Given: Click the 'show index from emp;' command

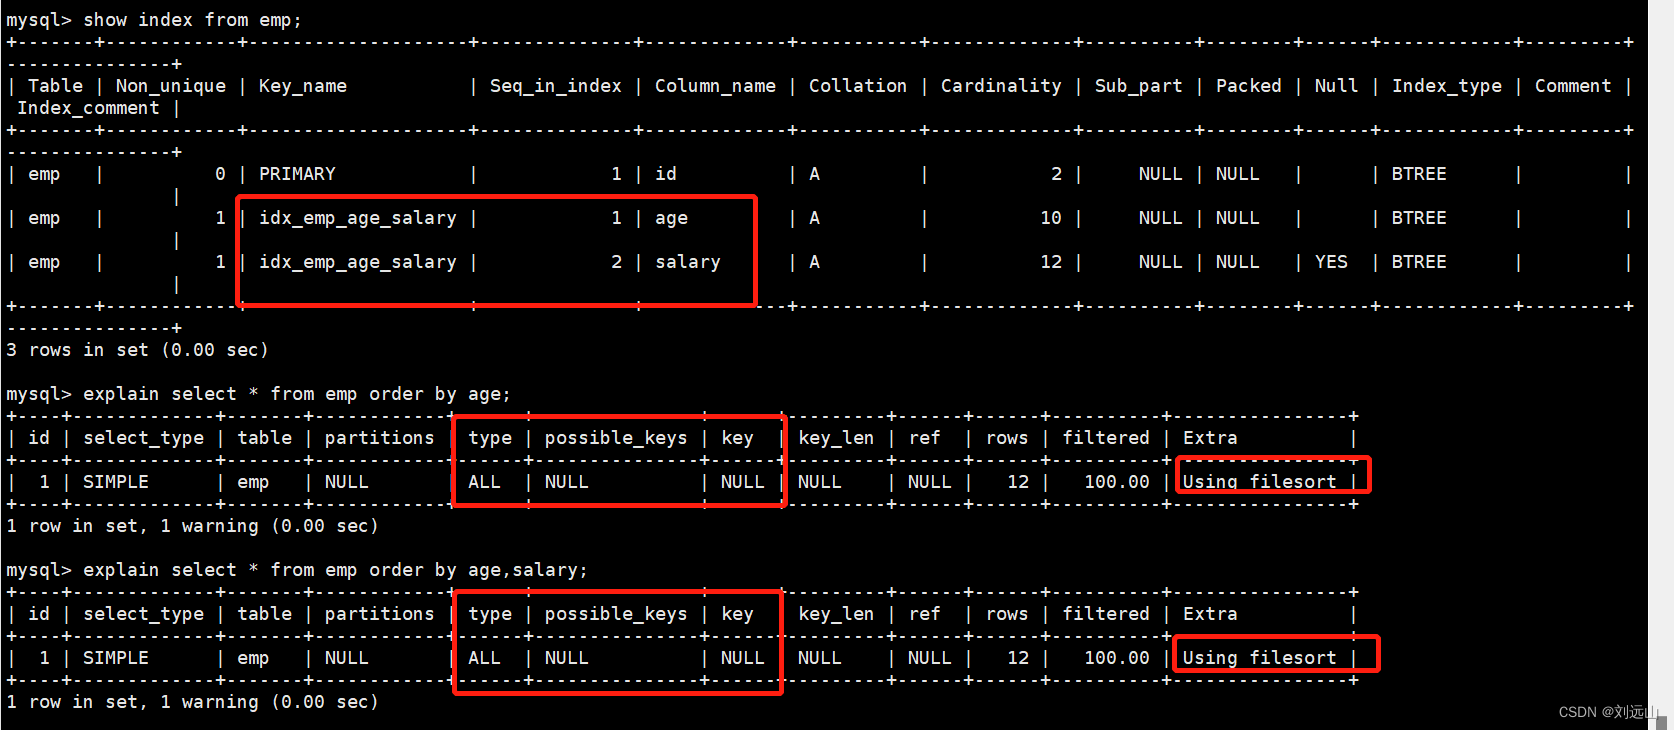Looking at the screenshot, I should coord(192,20).
